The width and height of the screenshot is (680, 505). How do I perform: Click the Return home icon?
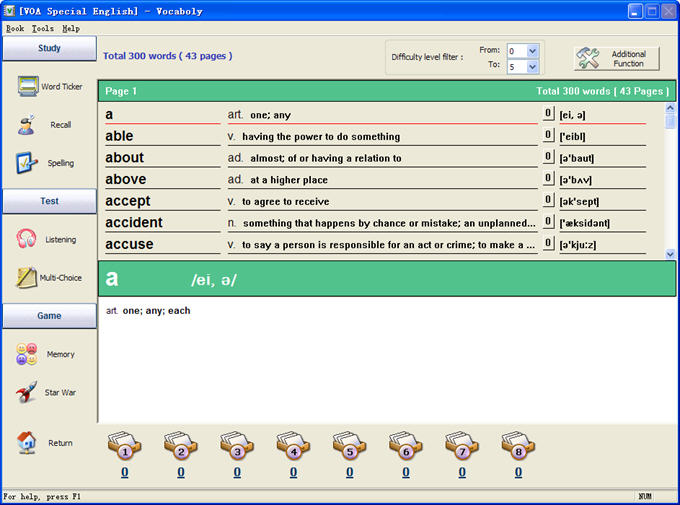click(26, 443)
